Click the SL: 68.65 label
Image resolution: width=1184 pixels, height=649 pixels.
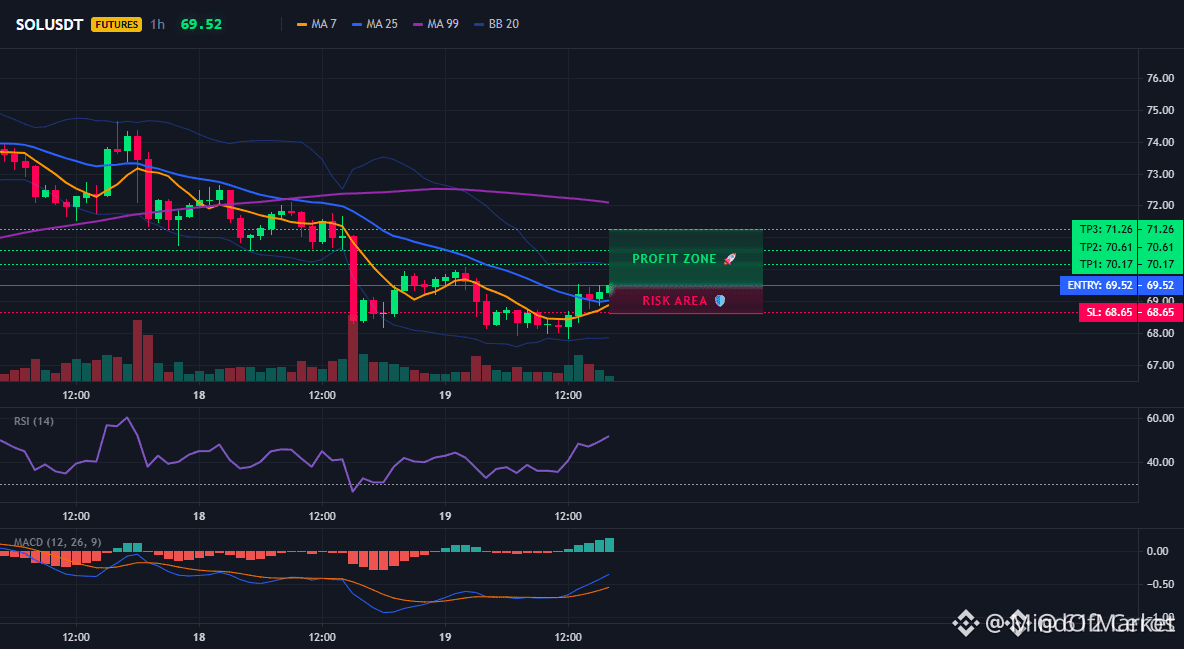pos(1108,312)
